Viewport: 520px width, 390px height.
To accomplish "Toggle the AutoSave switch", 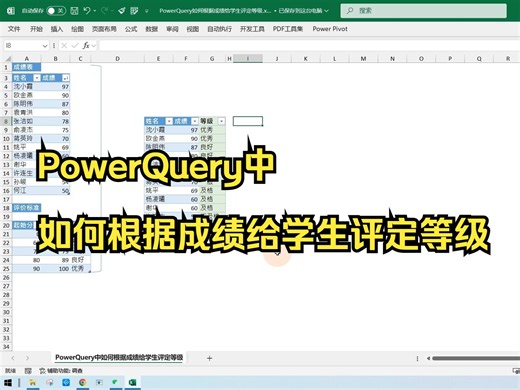I will [56, 11].
